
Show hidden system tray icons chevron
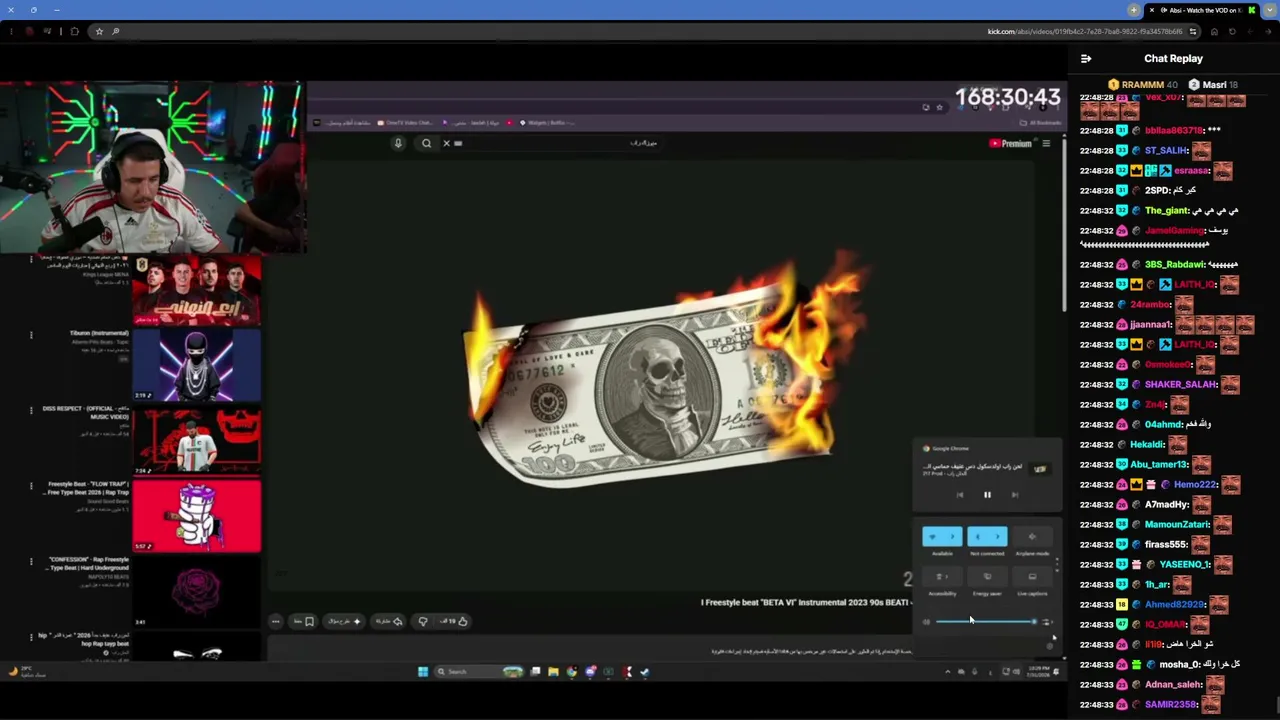(947, 672)
